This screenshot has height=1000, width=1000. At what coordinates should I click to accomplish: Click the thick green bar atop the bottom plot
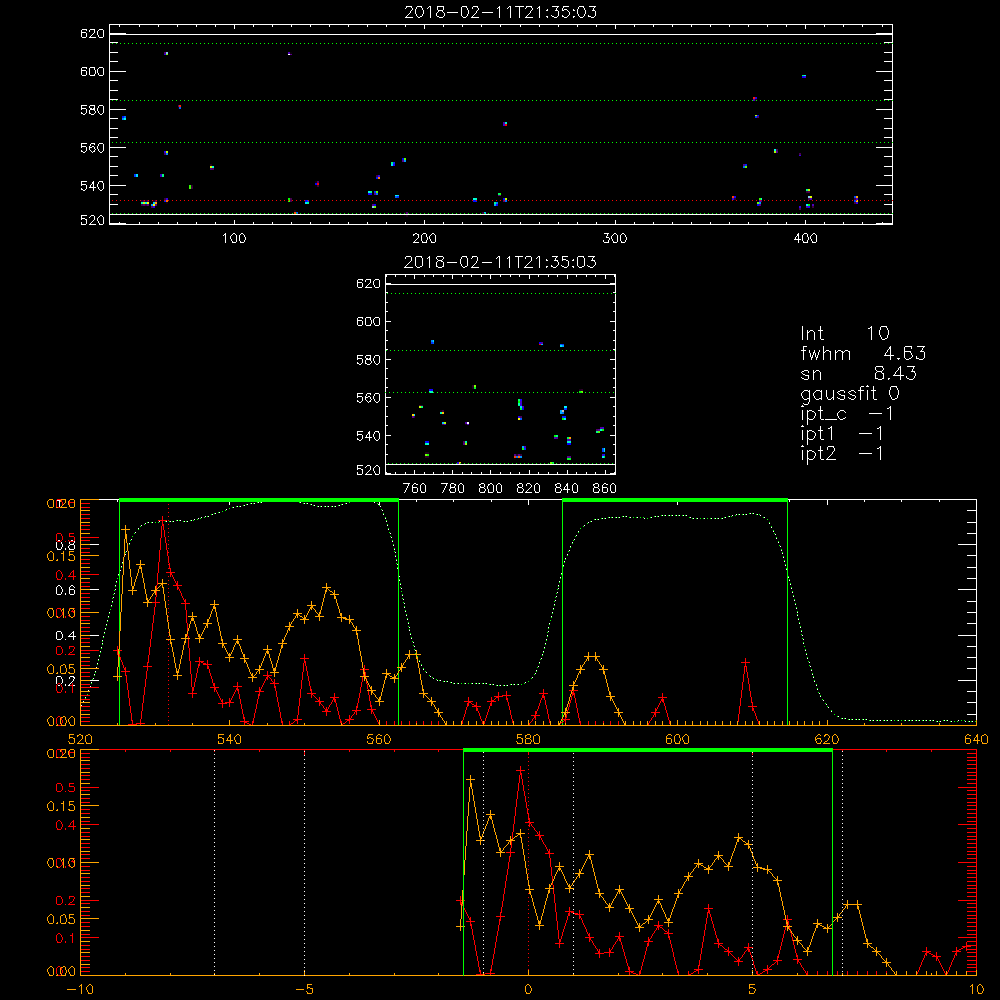click(648, 751)
